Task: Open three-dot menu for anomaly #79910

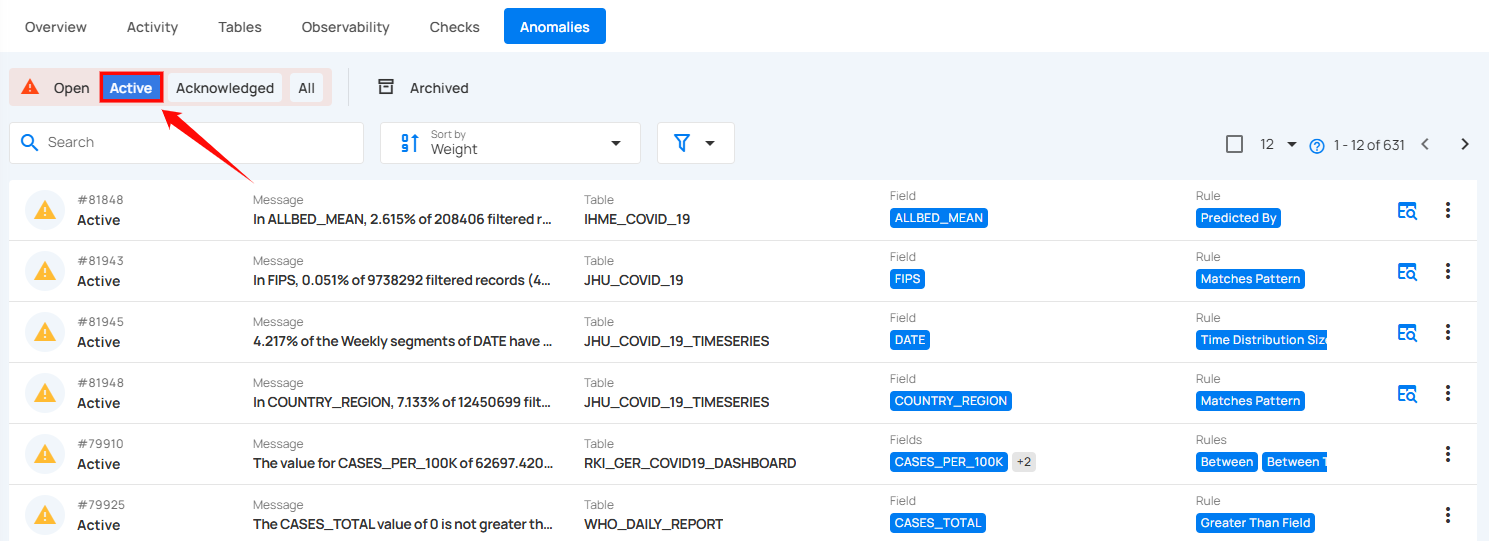Action: pos(1447,454)
